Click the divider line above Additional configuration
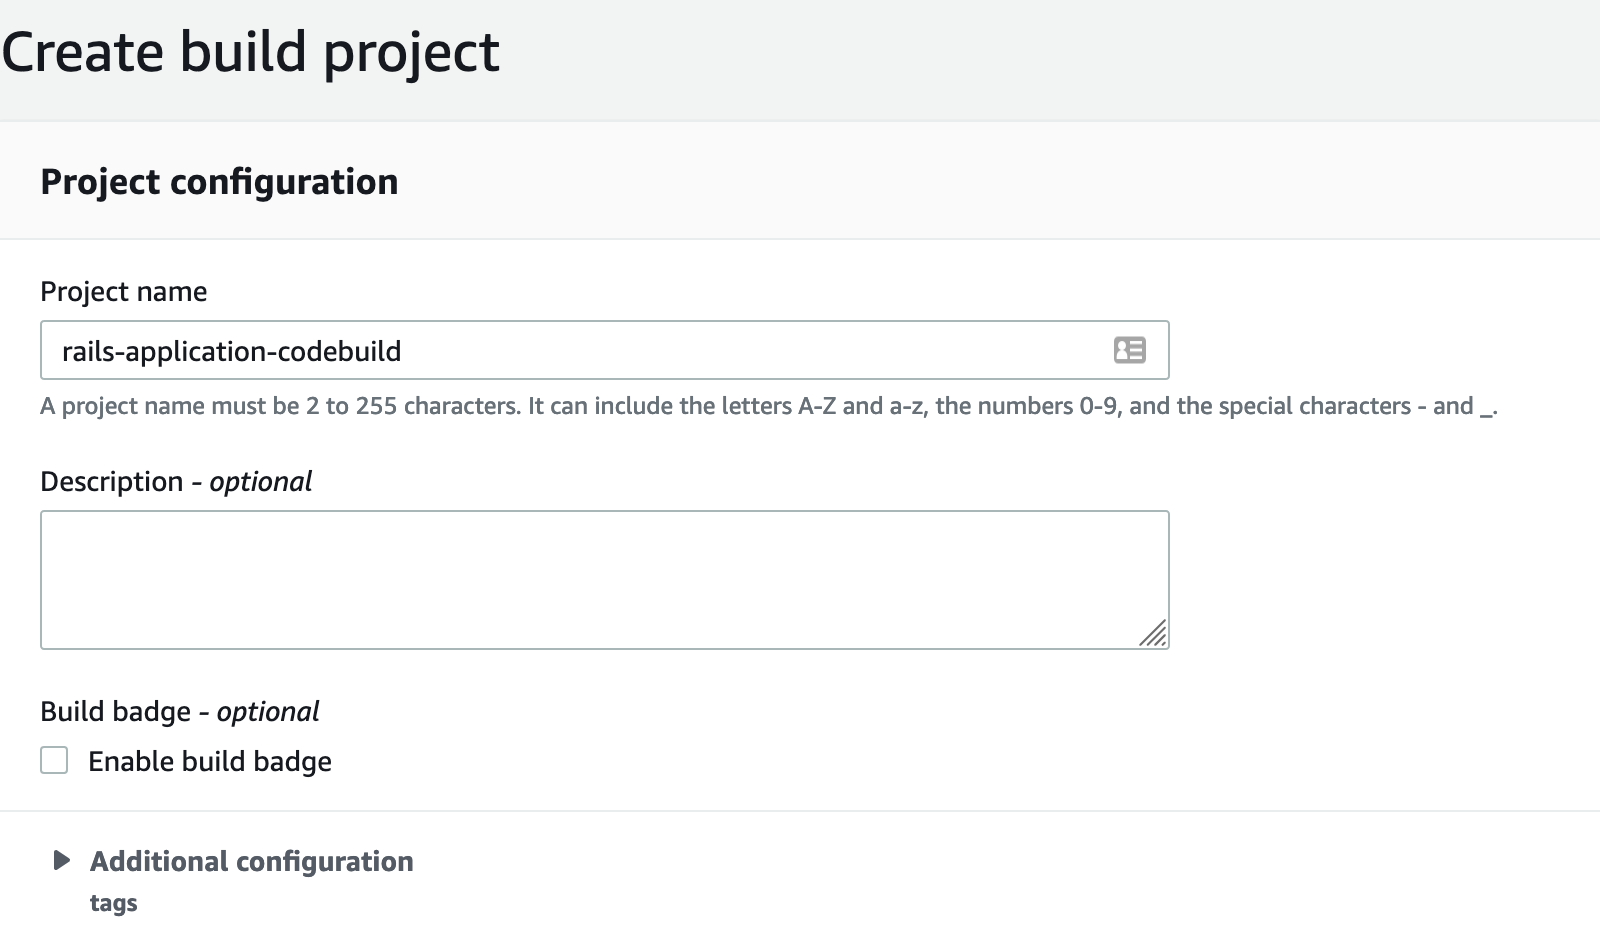Viewport: 1600px width, 946px height. click(800, 811)
